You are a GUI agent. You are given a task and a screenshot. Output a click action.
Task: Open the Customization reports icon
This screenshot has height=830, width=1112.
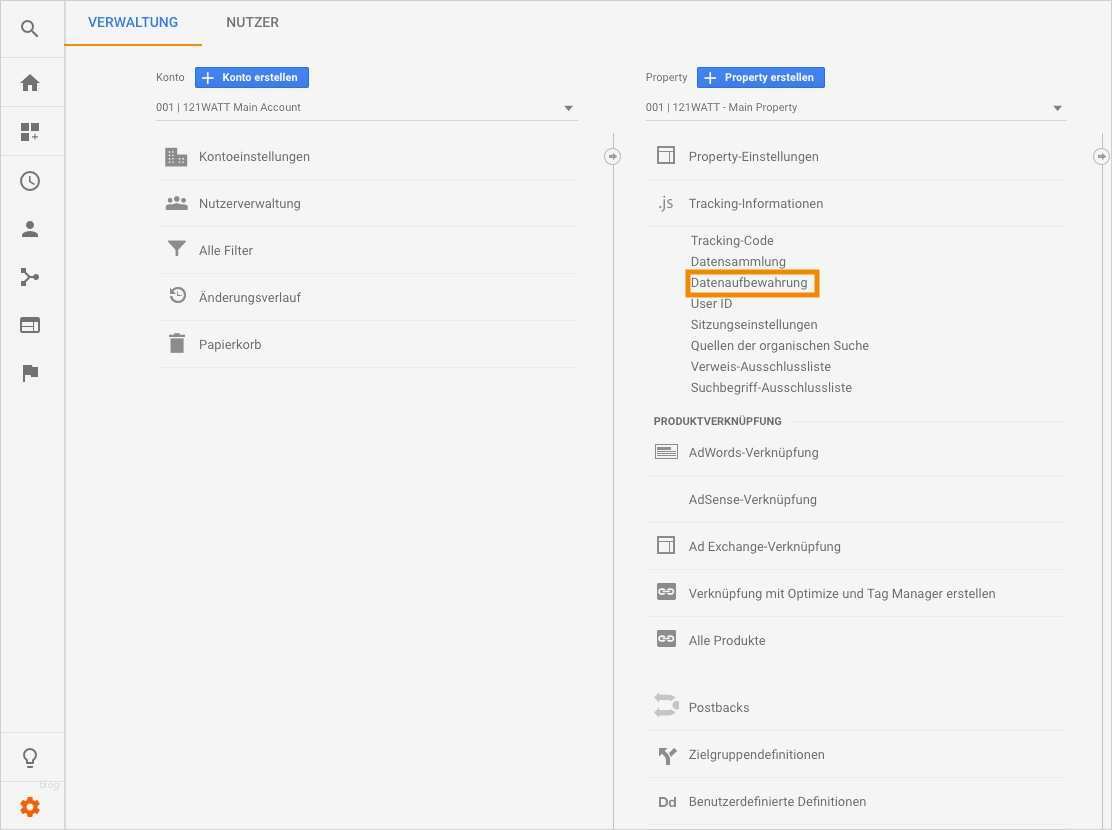29,131
